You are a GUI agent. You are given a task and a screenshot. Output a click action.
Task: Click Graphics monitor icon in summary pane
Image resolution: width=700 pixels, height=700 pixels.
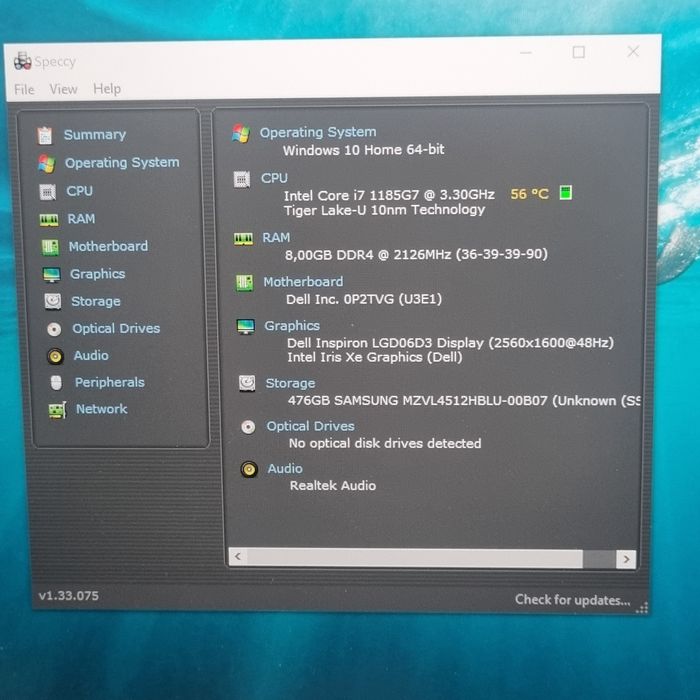246,327
